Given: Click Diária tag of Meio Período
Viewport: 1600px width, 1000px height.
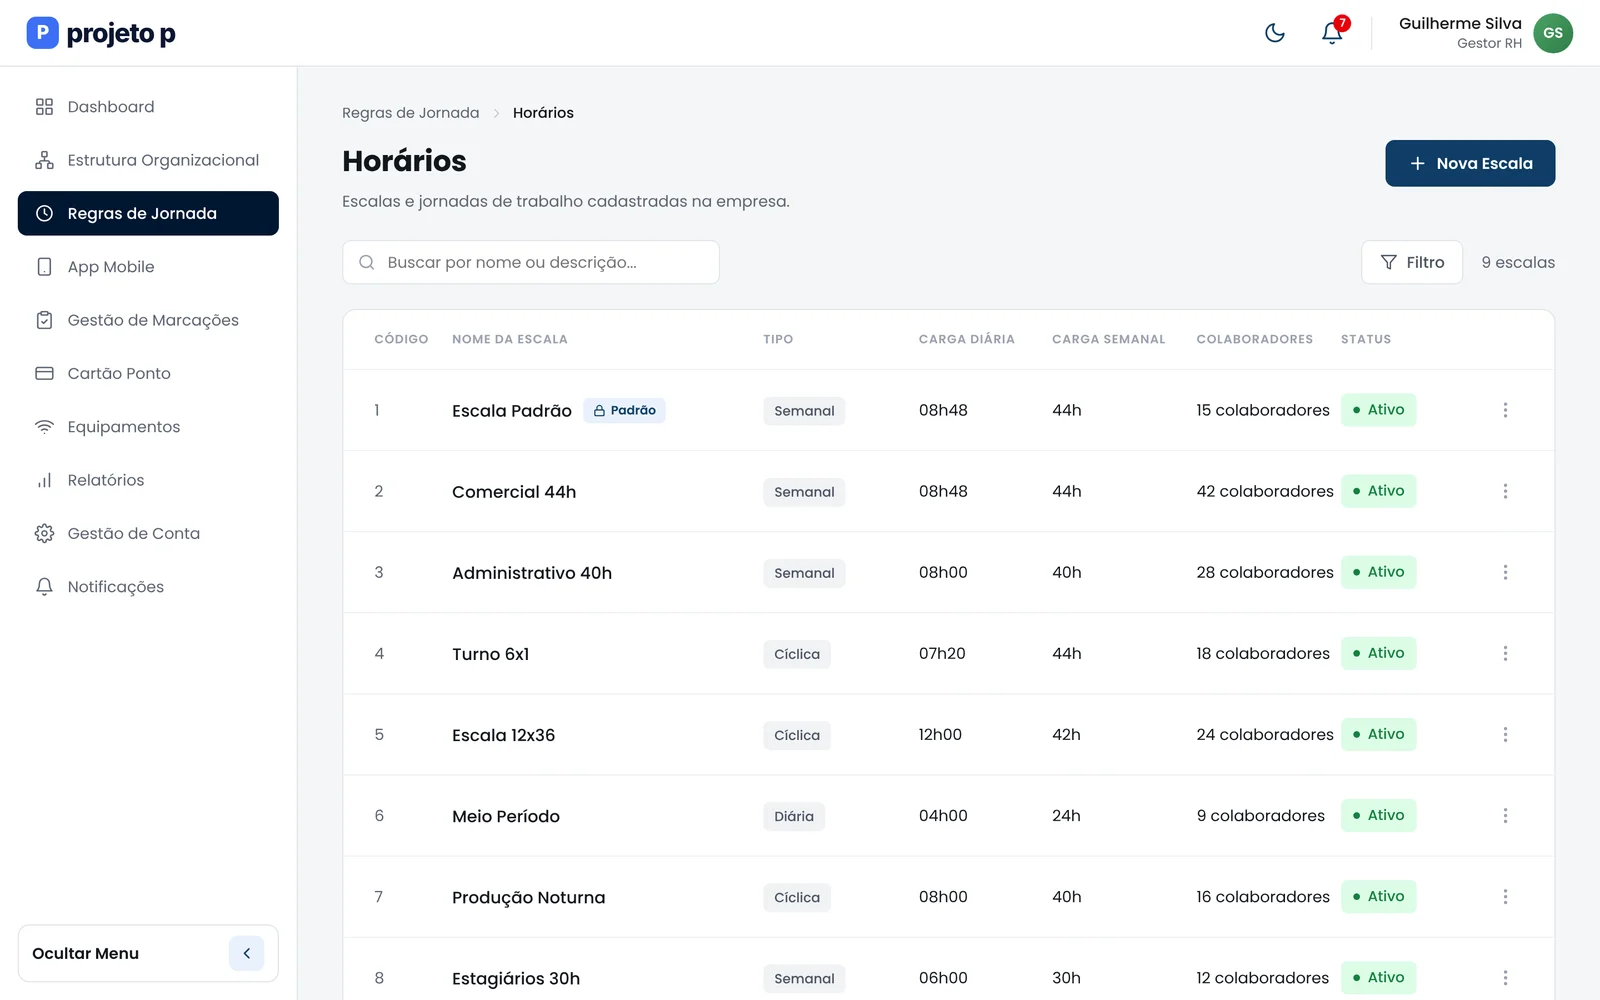Looking at the screenshot, I should (x=794, y=816).
